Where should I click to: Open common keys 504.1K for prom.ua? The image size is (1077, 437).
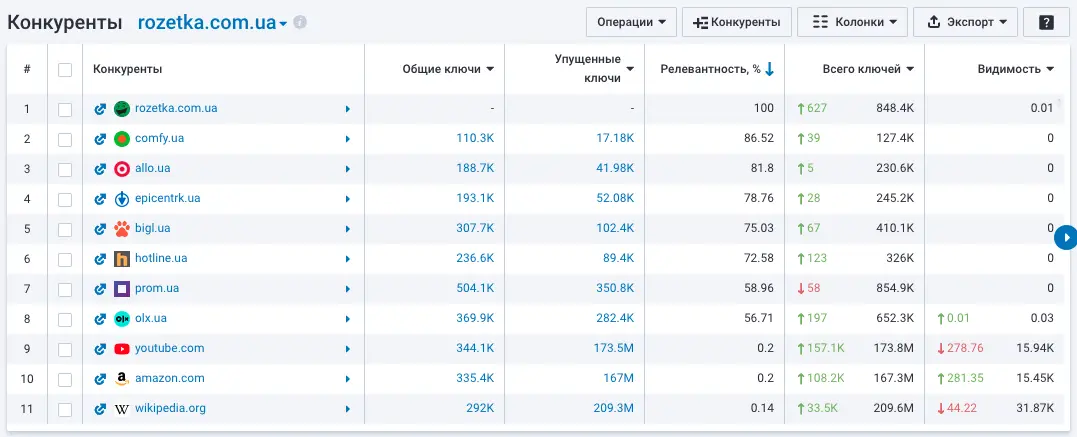(x=475, y=289)
